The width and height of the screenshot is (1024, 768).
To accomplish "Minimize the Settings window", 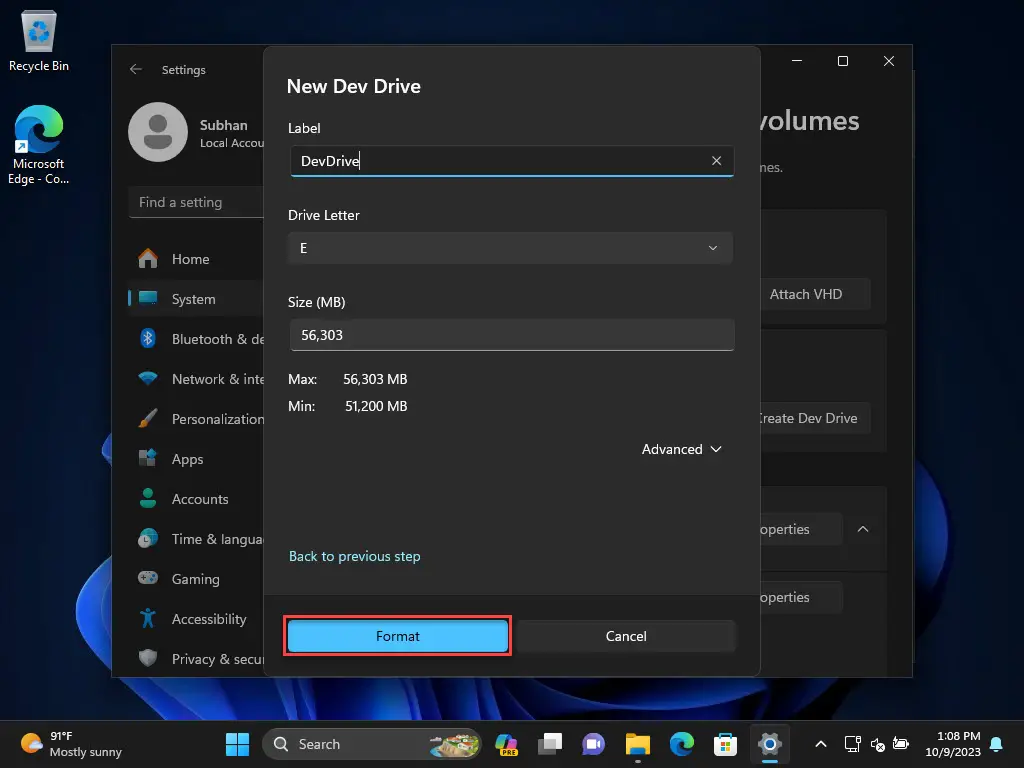I will 797,61.
